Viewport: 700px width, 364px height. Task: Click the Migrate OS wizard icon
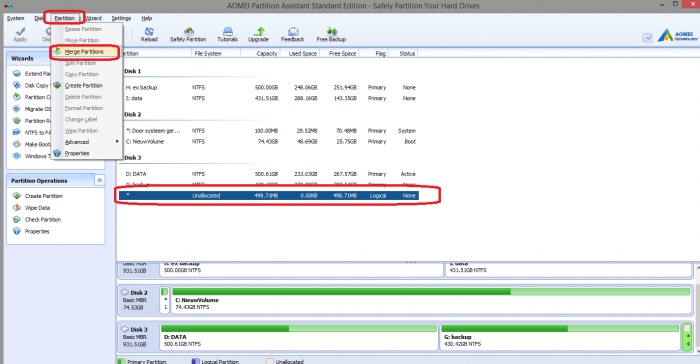click(17, 109)
